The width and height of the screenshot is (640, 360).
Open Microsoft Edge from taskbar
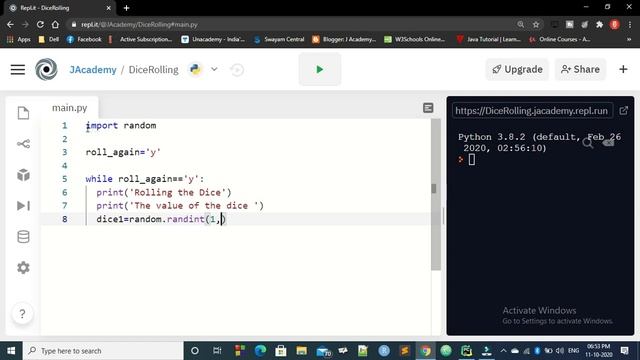tap(260, 351)
